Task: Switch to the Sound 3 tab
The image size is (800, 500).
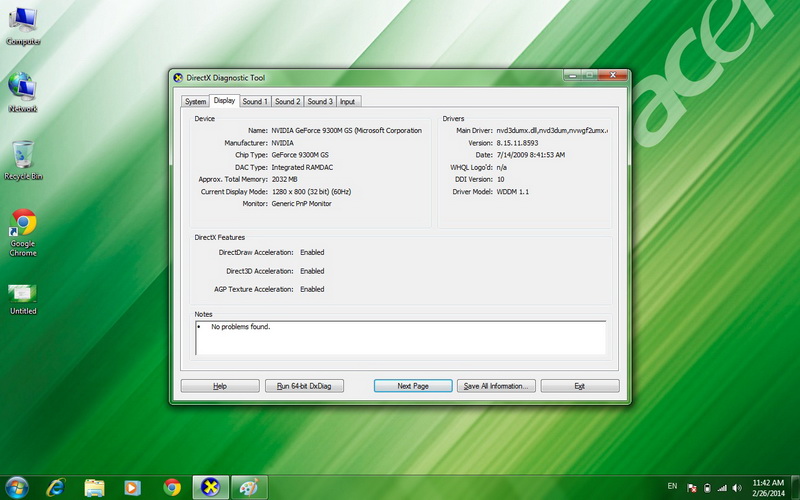Action: point(320,102)
